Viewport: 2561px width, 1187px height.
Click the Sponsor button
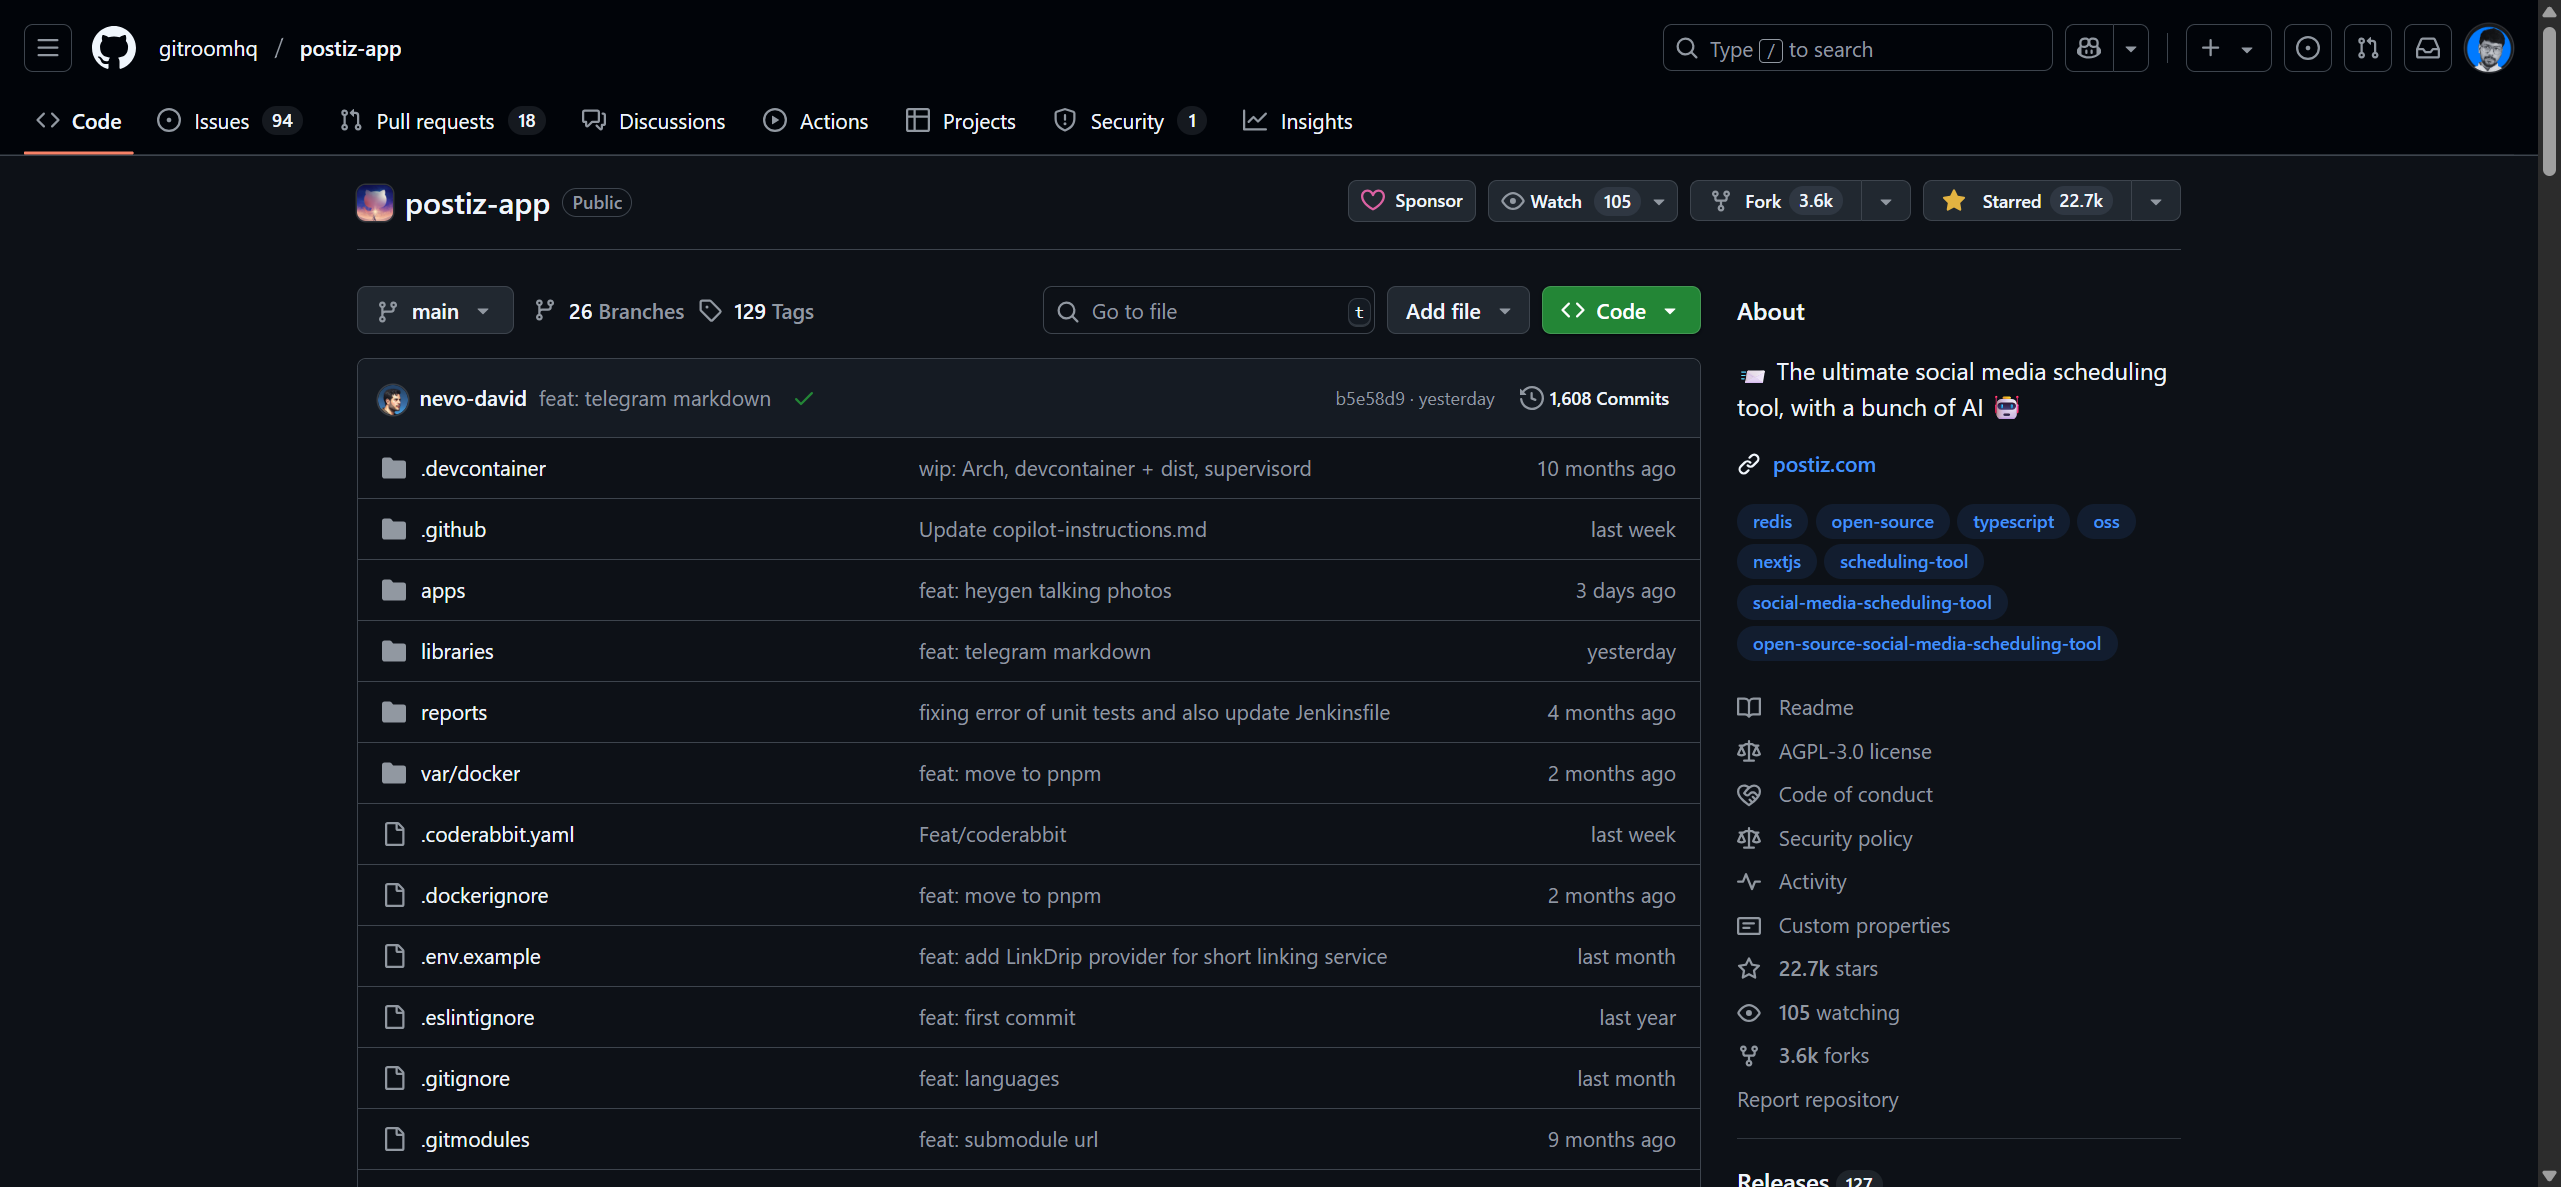click(x=1412, y=201)
